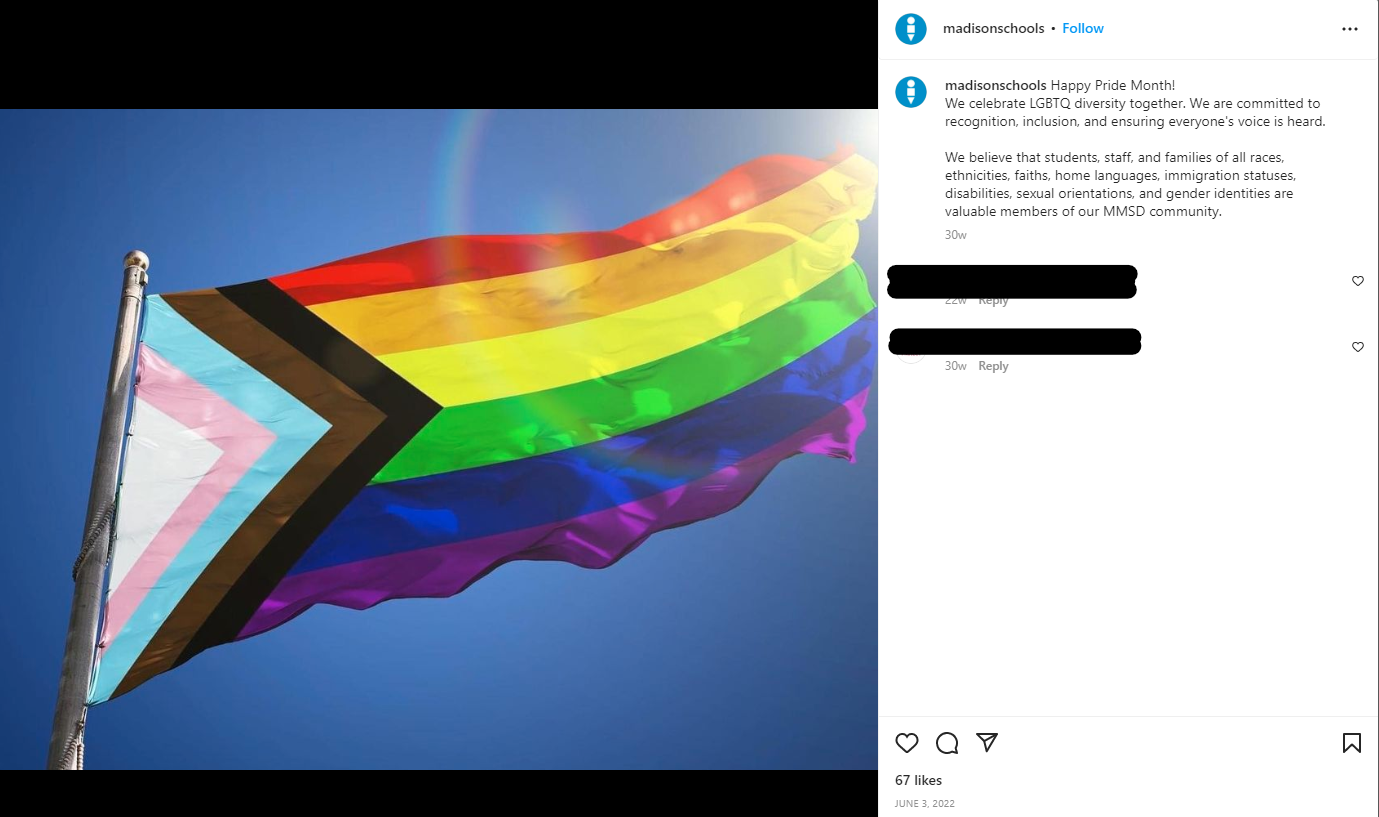Reply to the 22w comment
Image resolution: width=1379 pixels, height=817 pixels.
[993, 301]
